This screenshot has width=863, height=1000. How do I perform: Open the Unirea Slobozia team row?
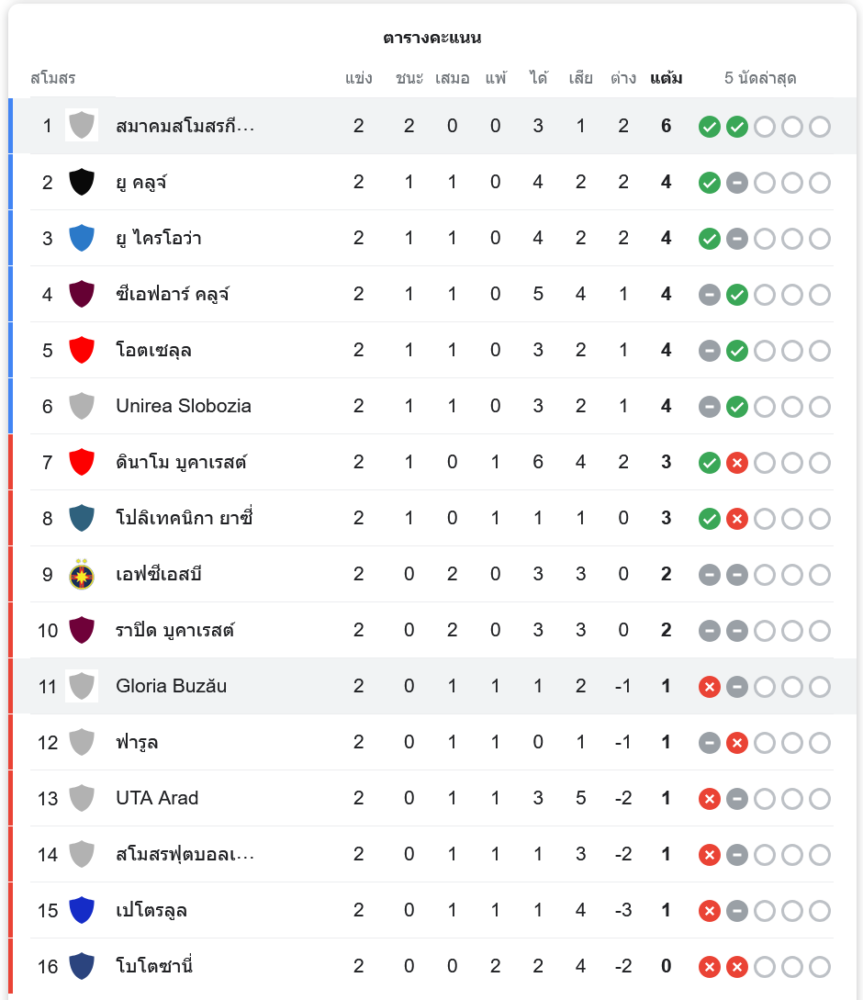click(x=431, y=406)
